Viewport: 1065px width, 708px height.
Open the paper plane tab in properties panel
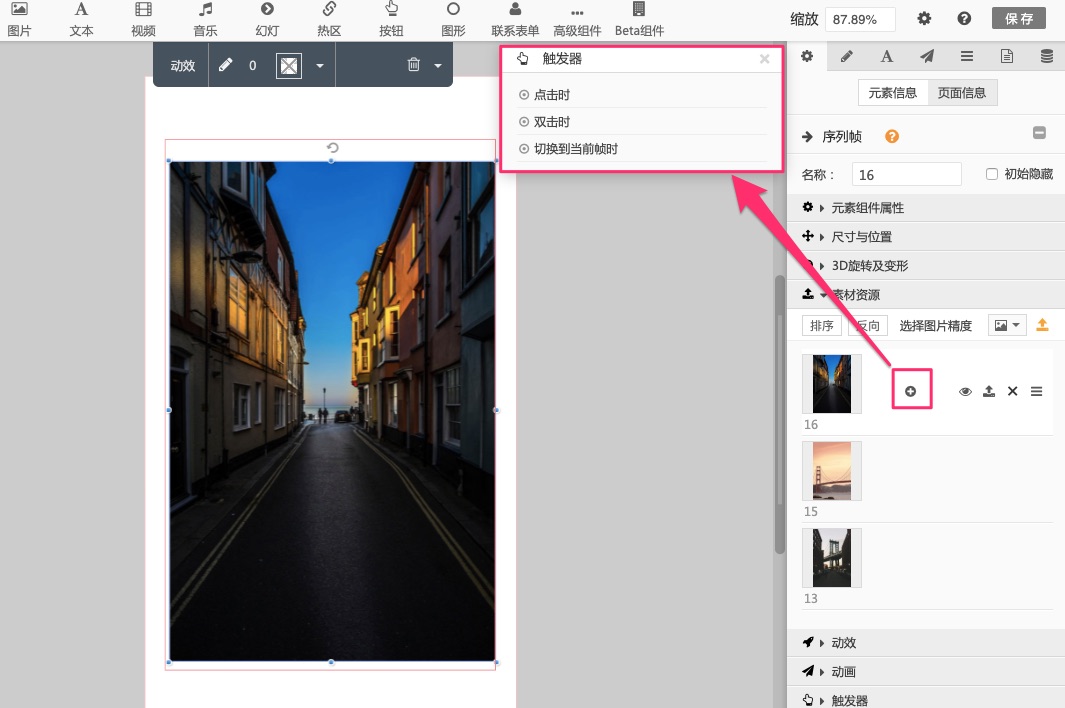pyautogui.click(x=927, y=56)
